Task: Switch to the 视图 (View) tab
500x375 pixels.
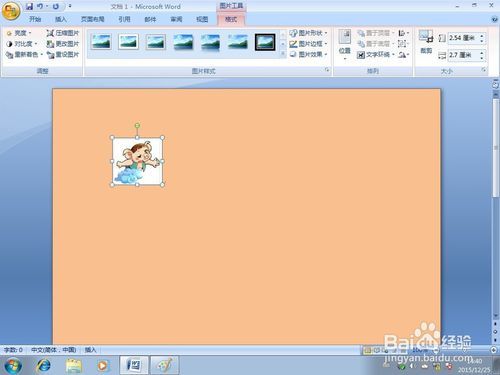Action: point(202,19)
